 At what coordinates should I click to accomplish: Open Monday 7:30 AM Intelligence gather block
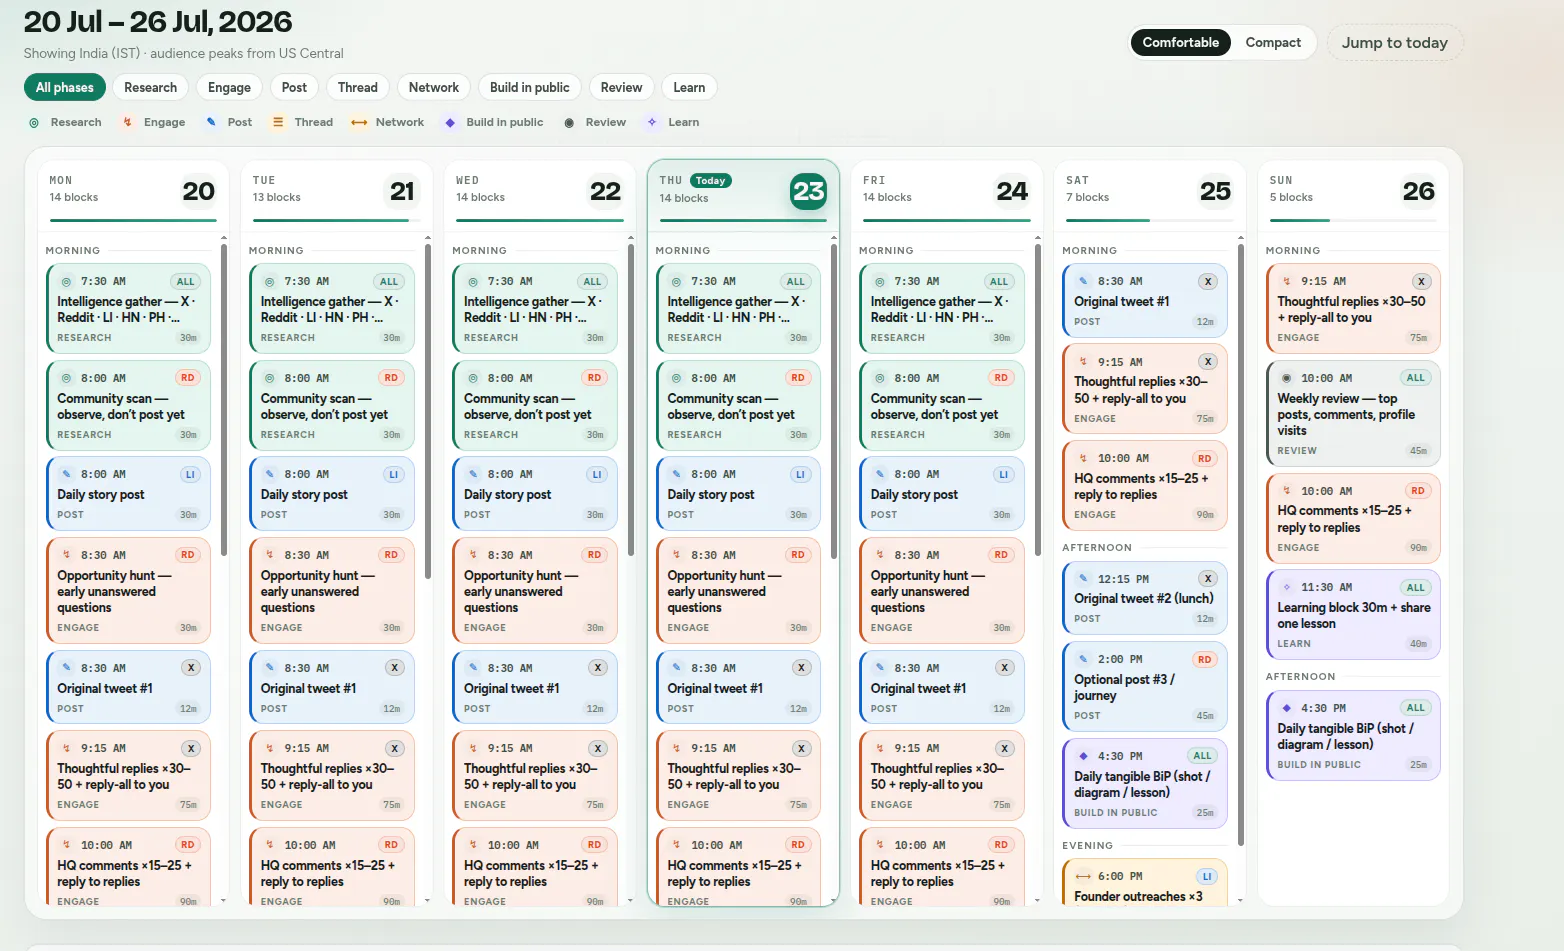128,308
